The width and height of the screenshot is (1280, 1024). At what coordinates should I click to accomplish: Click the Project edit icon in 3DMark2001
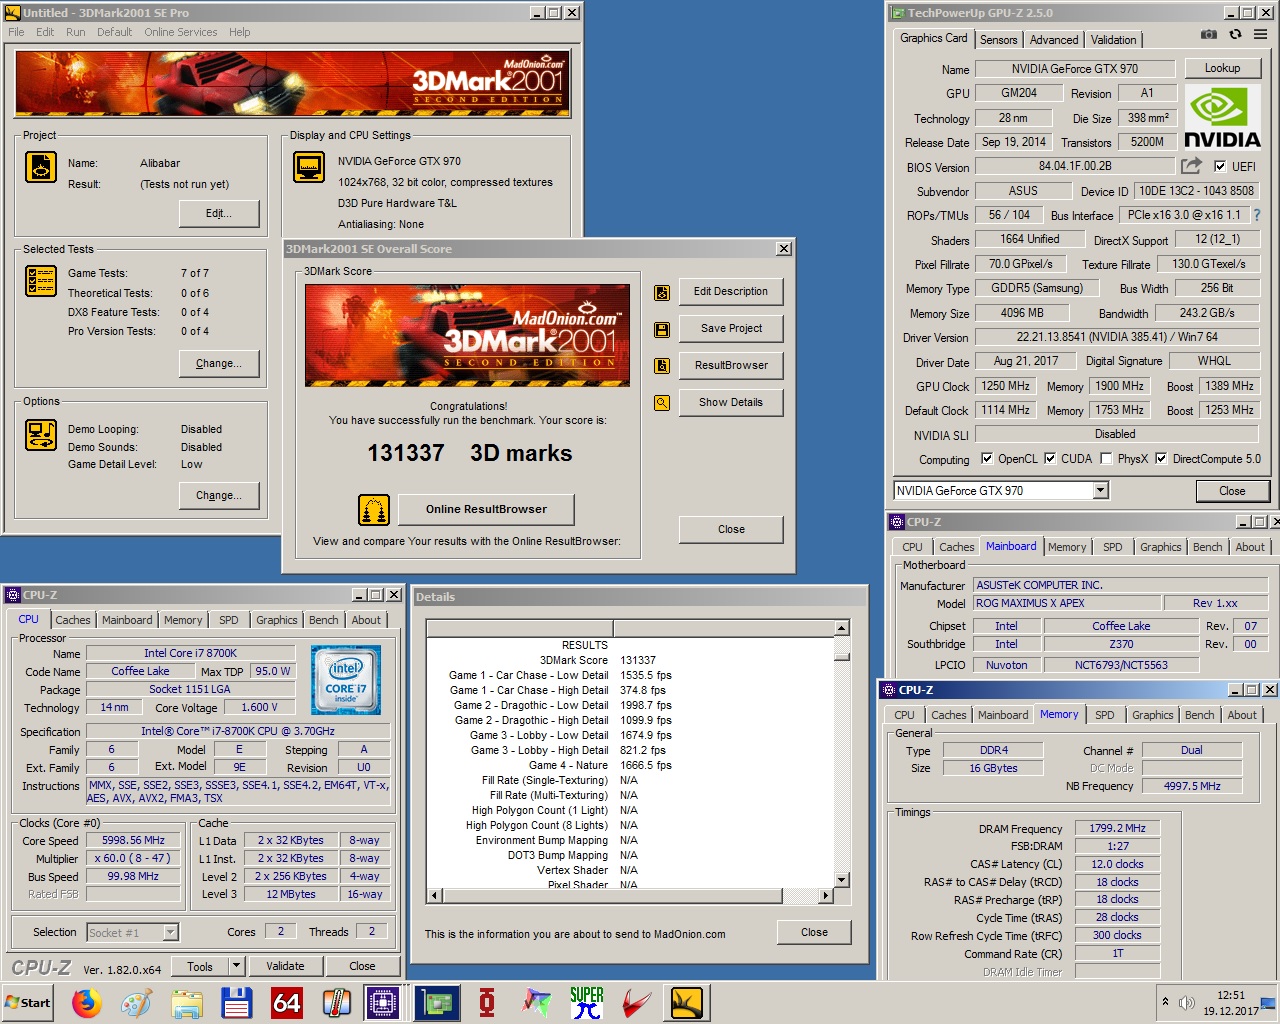click(x=41, y=167)
